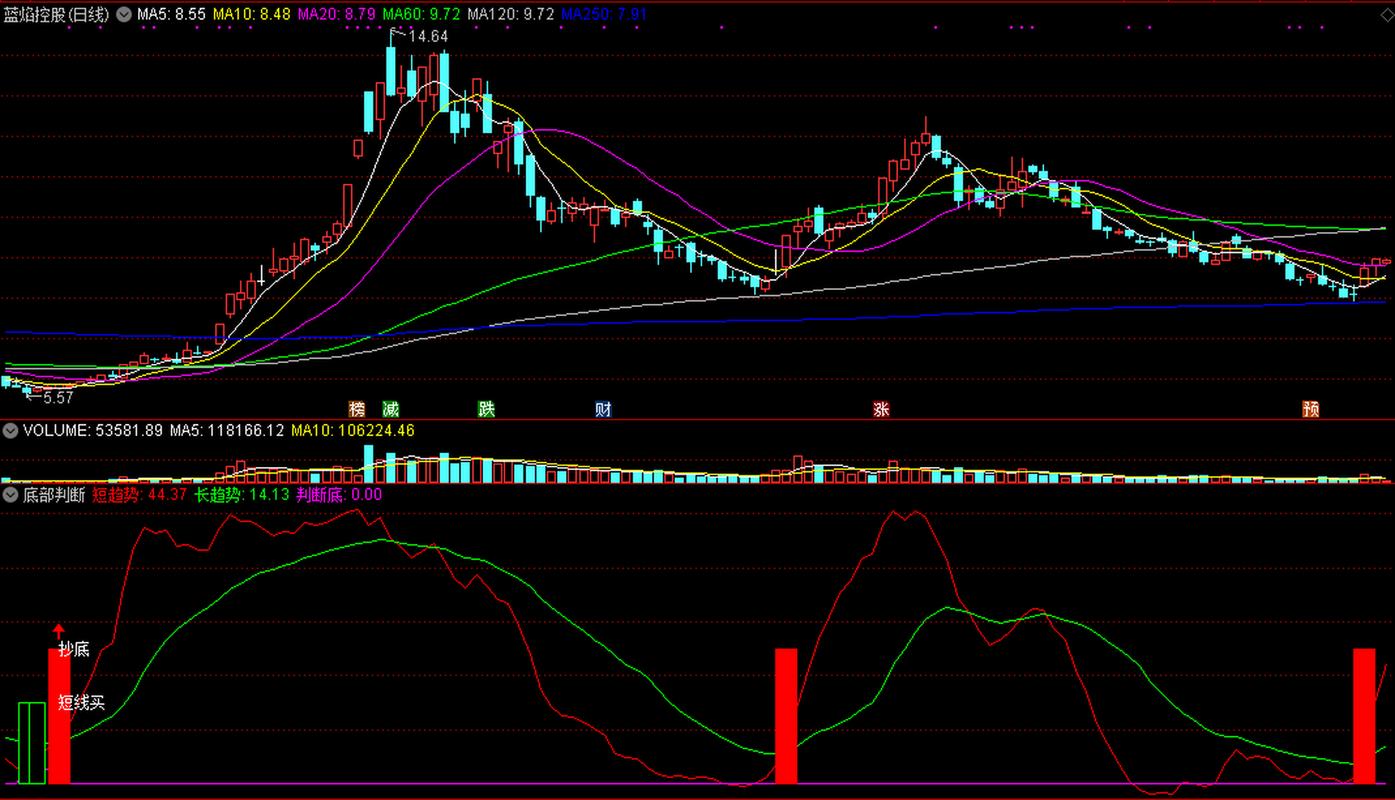
Task: Expand dropdown next to 蓝焰控股(日线)
Action: pyautogui.click(x=124, y=14)
